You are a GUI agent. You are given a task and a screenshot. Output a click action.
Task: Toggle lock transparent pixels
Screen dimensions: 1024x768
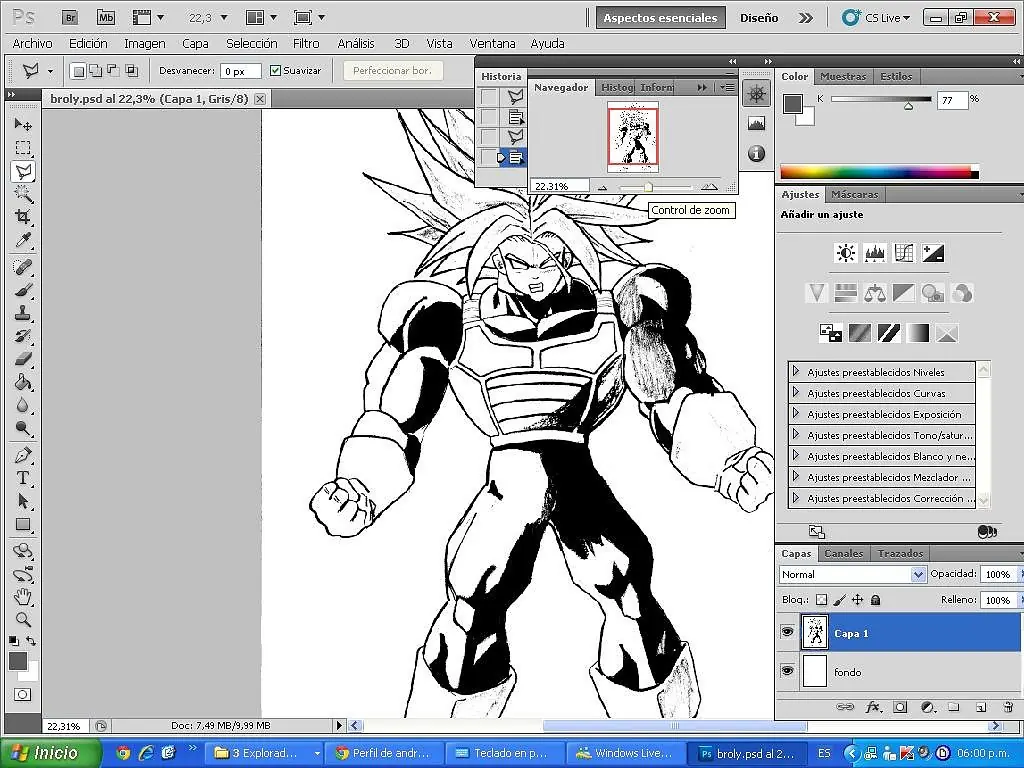coord(822,600)
